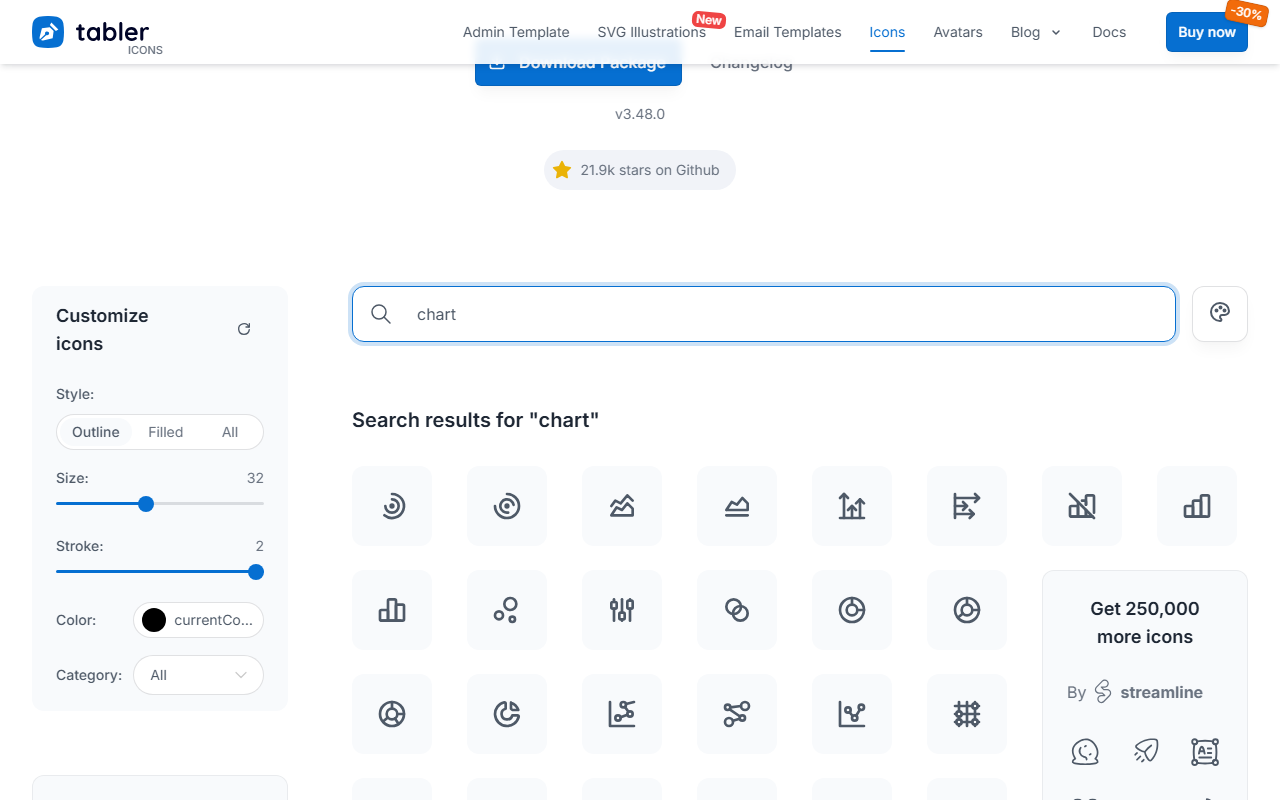
Task: Click the "Get 250,000 more icons" heading
Action: tap(1145, 623)
